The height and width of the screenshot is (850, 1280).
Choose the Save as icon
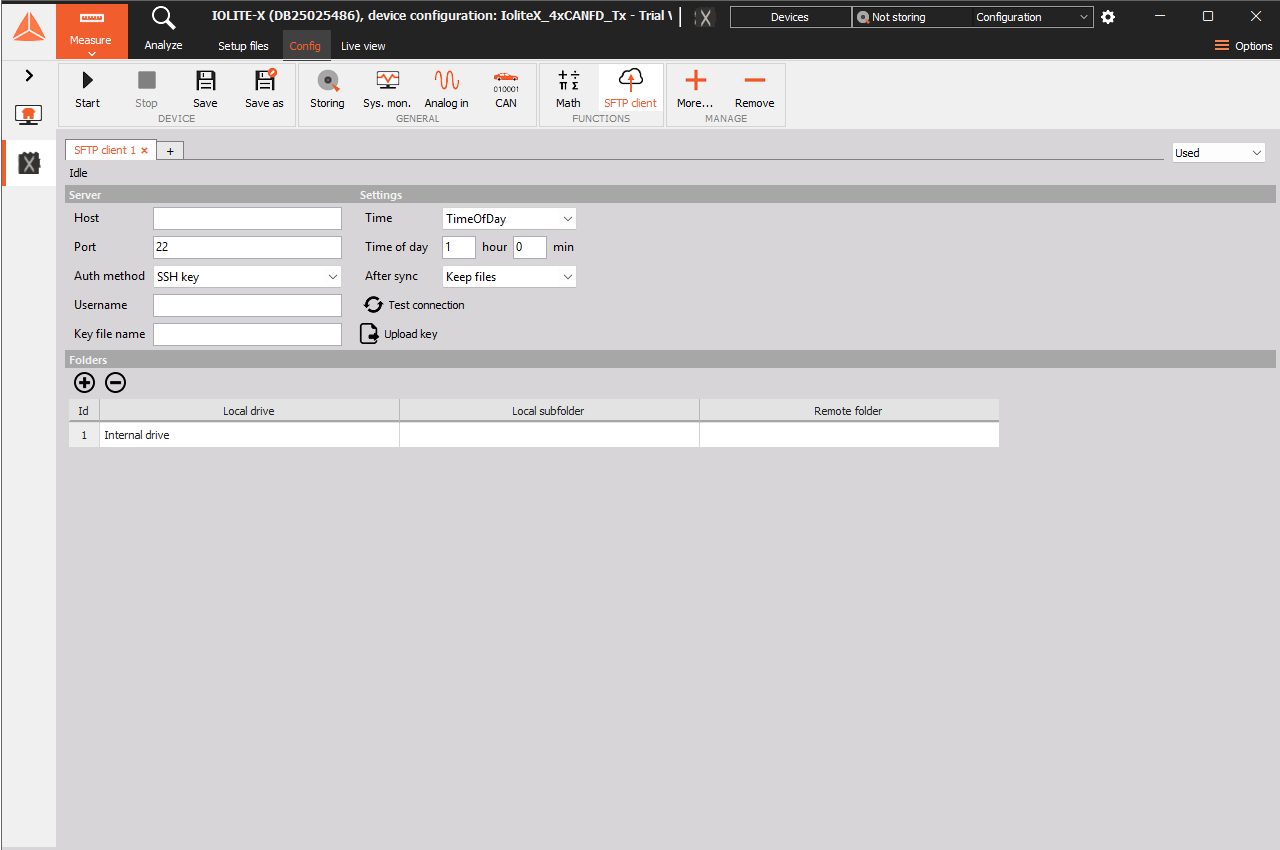coord(264,81)
